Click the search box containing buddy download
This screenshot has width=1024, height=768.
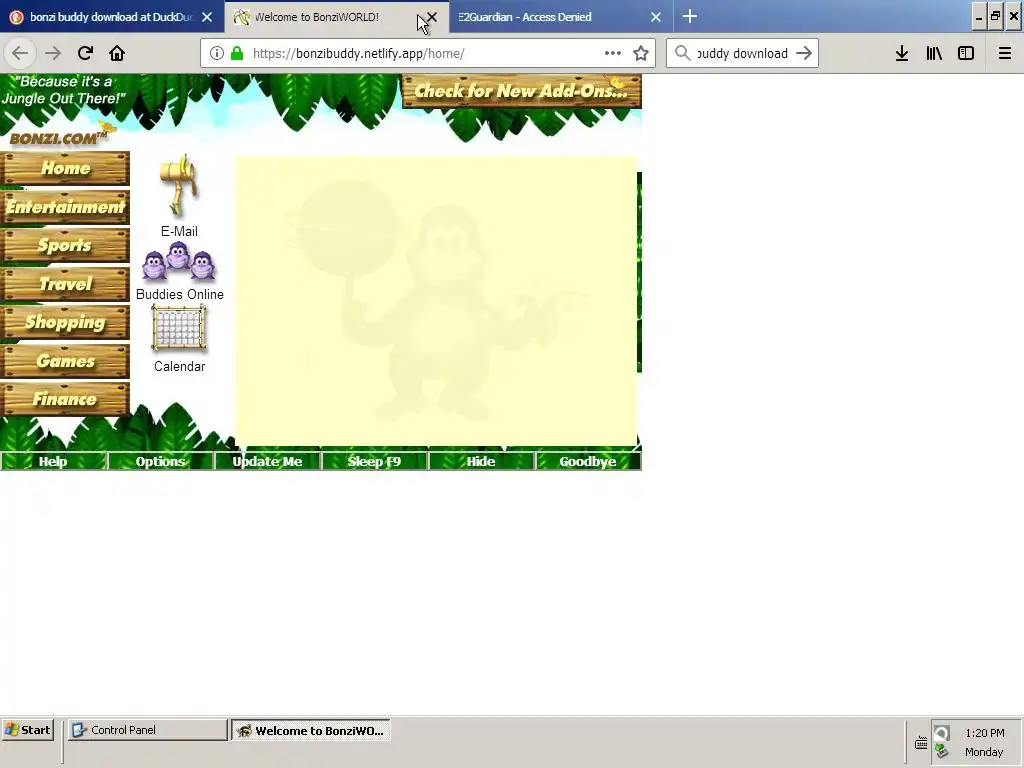(743, 53)
